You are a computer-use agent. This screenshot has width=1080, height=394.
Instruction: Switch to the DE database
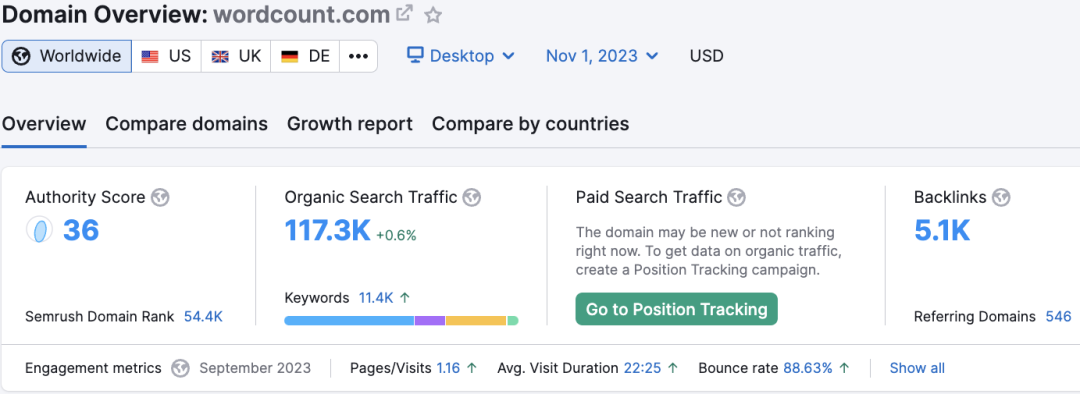coord(305,56)
